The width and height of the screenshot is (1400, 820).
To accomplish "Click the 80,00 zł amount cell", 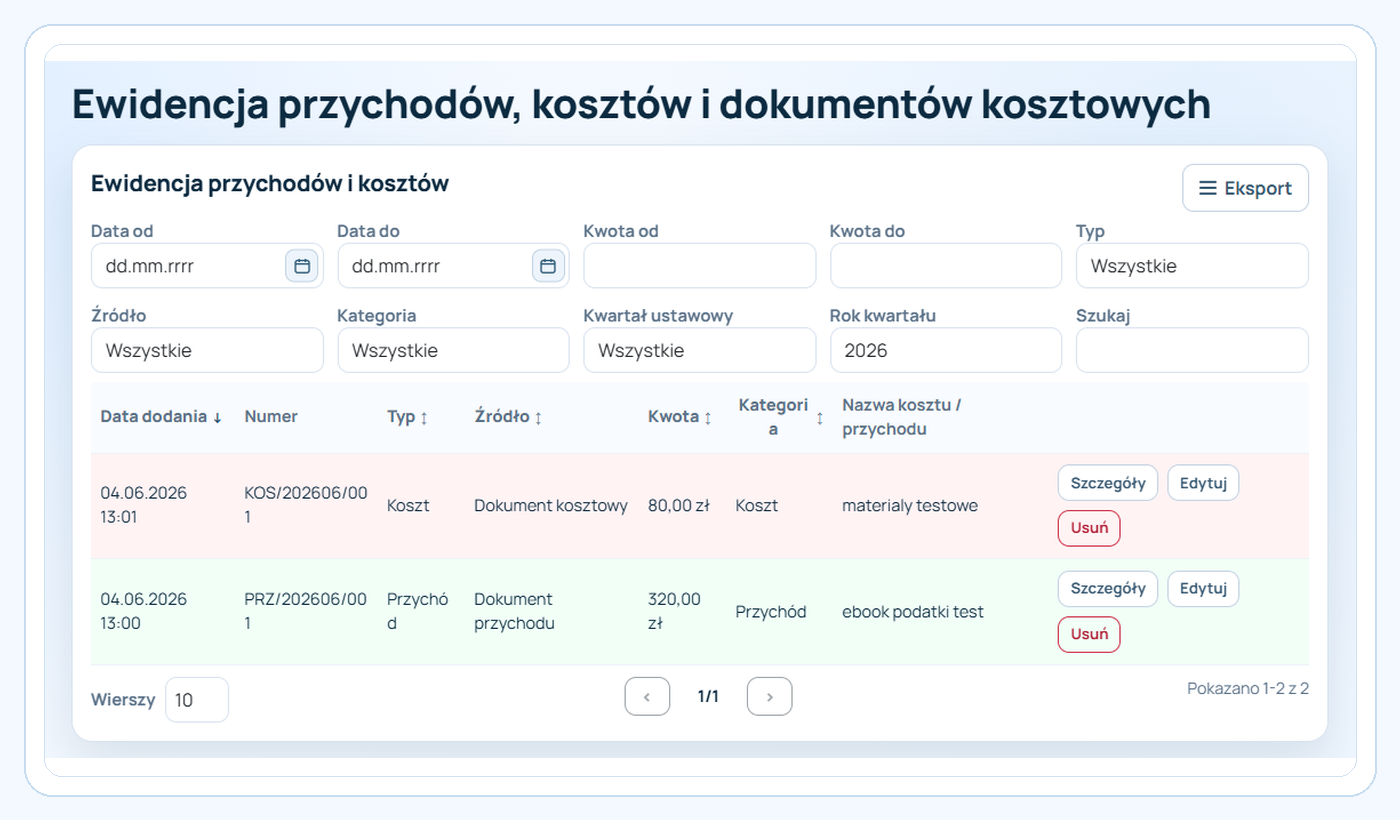I will click(679, 506).
